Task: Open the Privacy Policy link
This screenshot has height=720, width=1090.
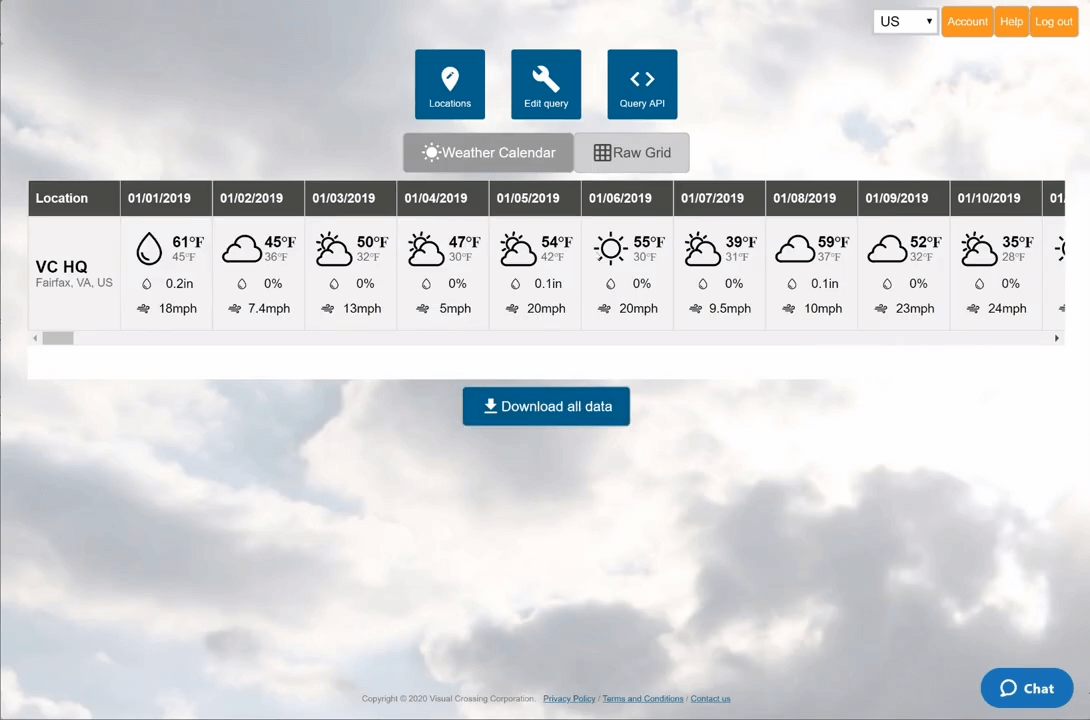Action: [569, 699]
